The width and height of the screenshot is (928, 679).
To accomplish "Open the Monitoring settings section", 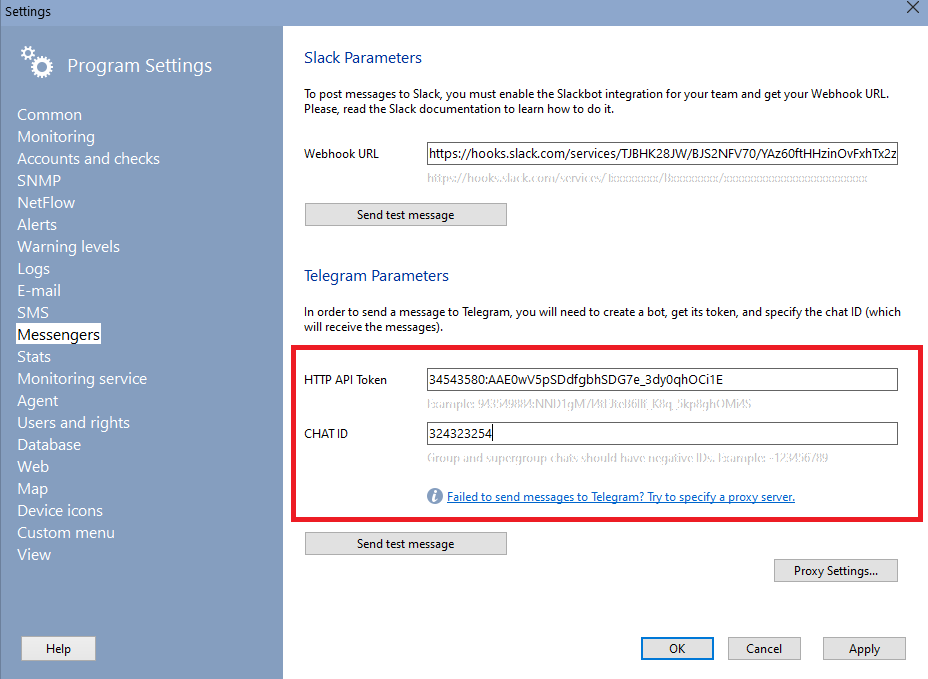I will [x=56, y=137].
